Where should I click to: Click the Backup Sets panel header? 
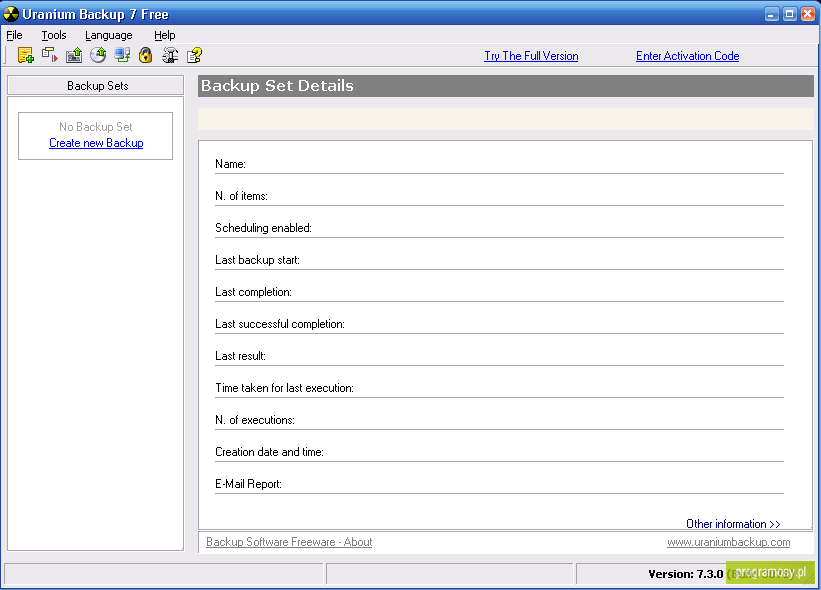[x=96, y=85]
